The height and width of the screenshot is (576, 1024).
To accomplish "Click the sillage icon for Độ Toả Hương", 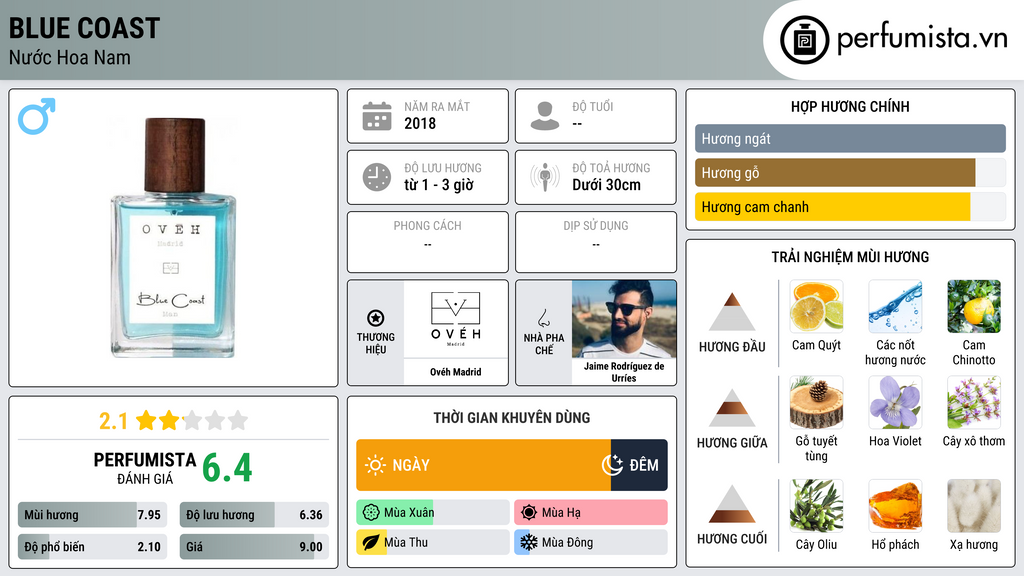I will click(x=545, y=177).
